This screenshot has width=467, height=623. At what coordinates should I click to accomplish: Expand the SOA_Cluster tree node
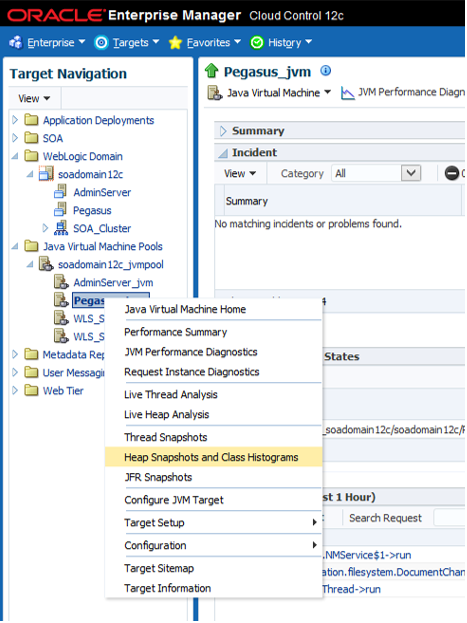45,228
